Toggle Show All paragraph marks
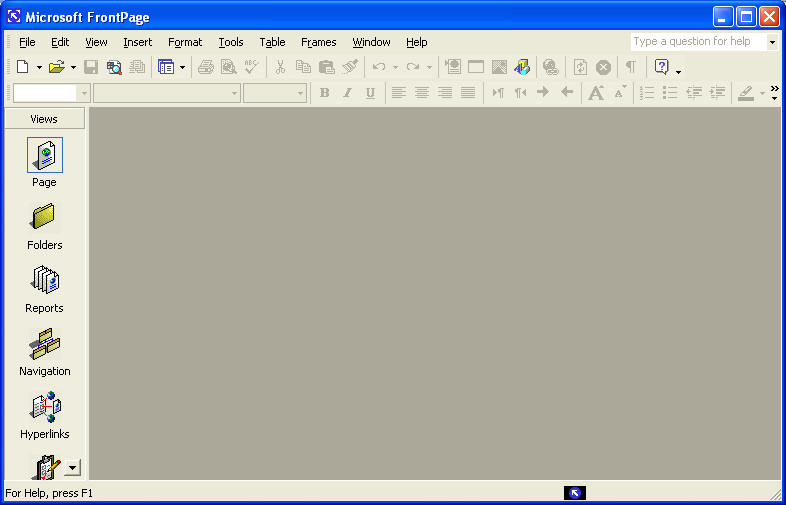Viewport: 786px width, 505px height. point(630,67)
